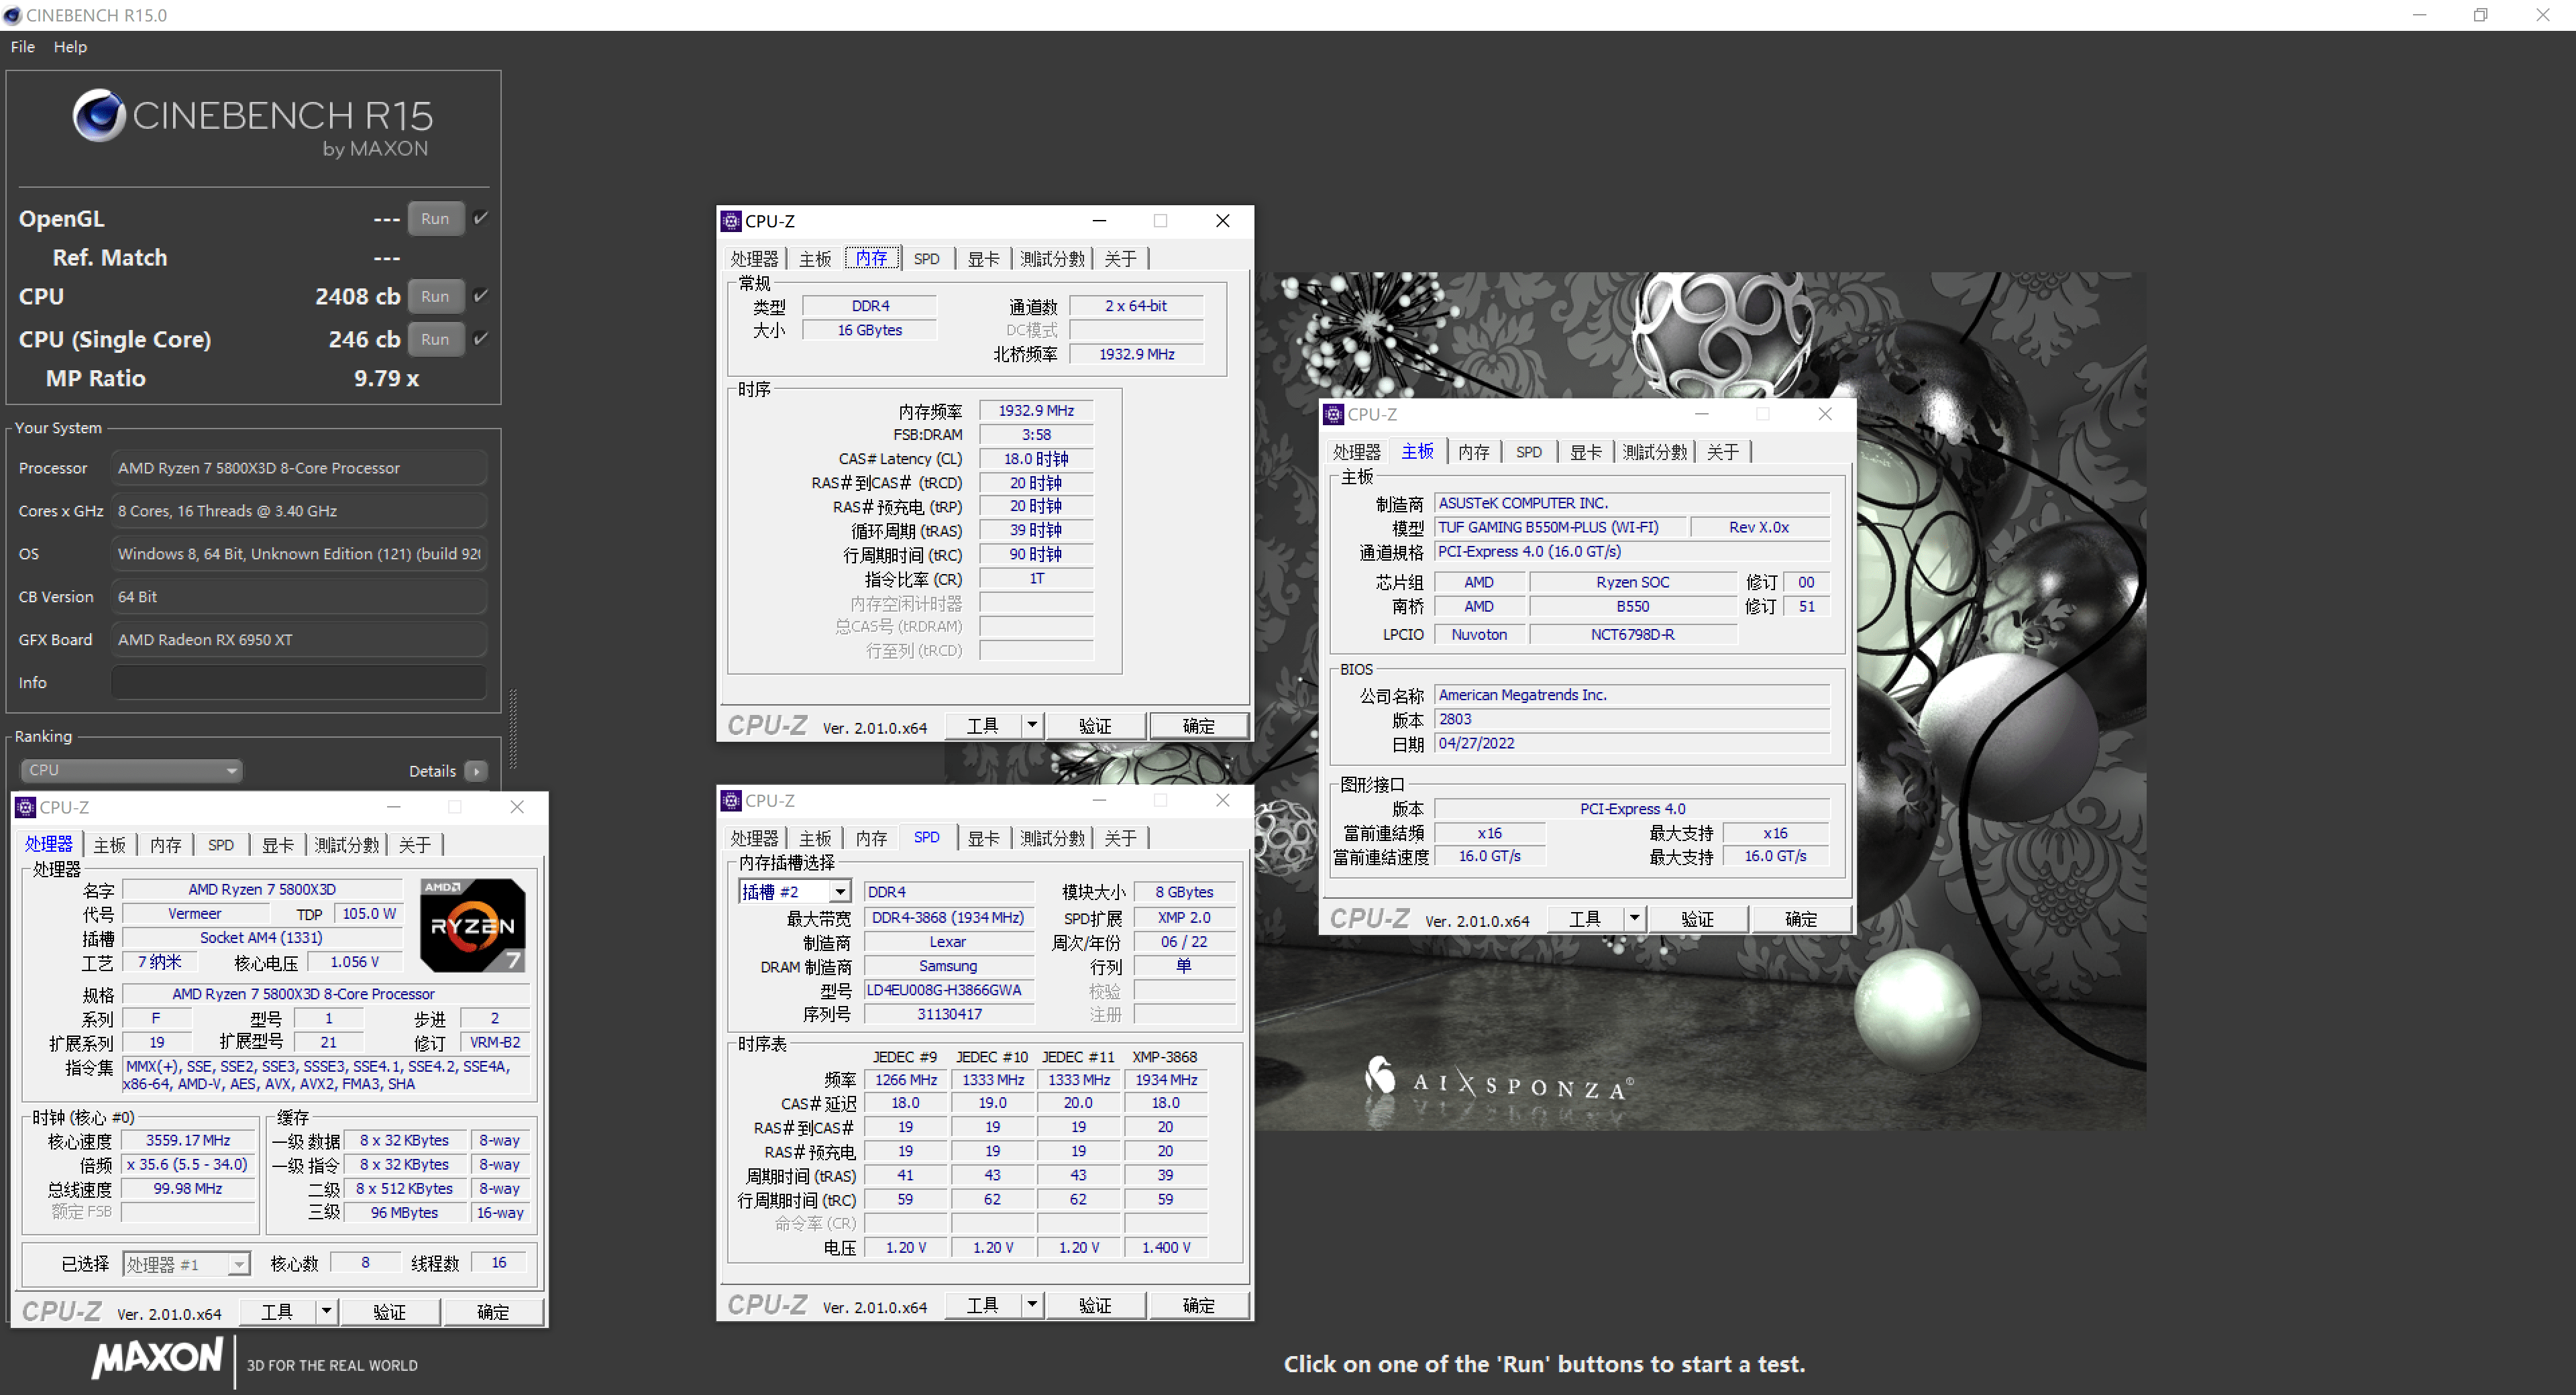Click the CPU-Z mainboard window title icon

coord(1333,414)
